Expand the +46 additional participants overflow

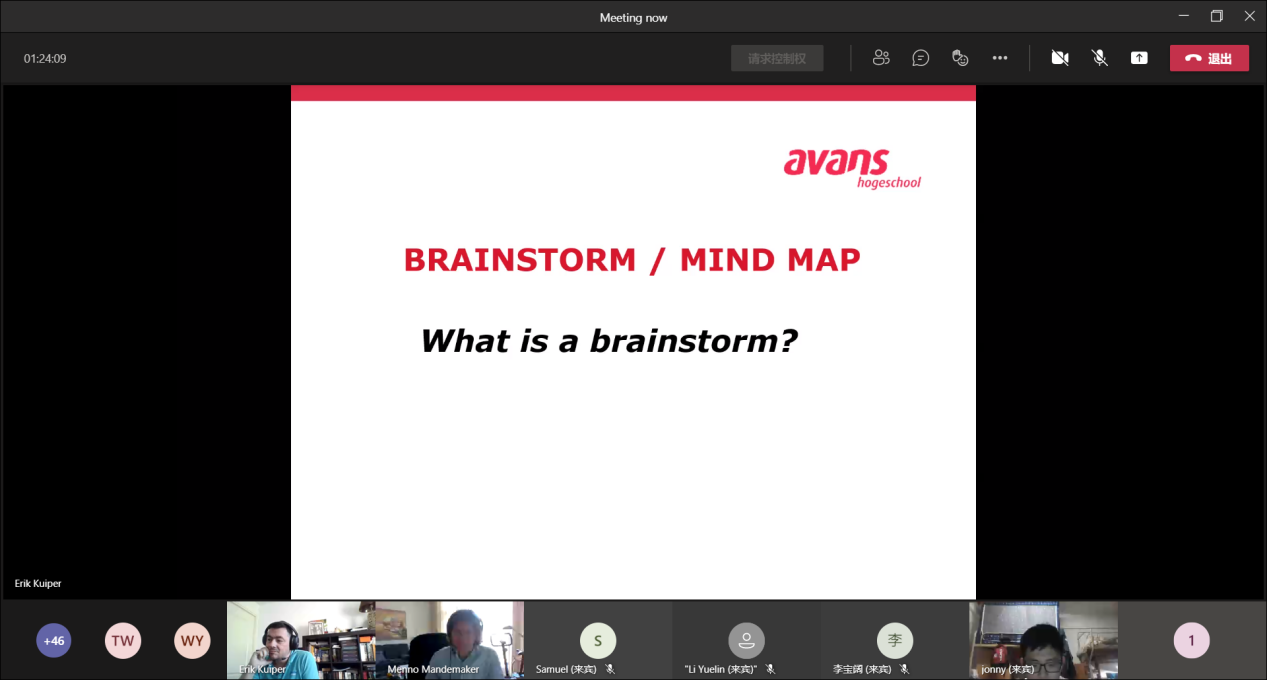click(x=54, y=641)
